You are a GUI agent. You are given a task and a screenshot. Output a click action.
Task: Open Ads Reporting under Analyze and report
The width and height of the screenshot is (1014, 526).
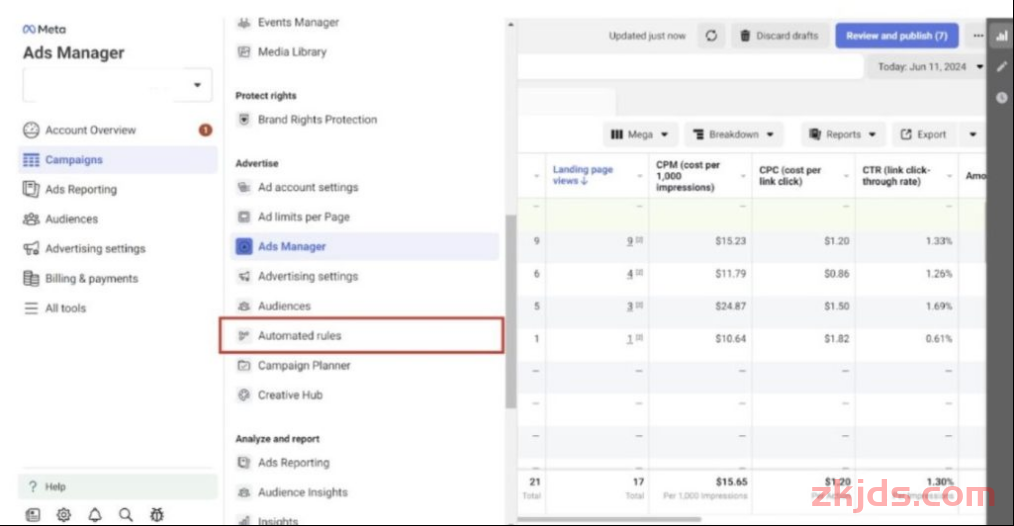(294, 463)
